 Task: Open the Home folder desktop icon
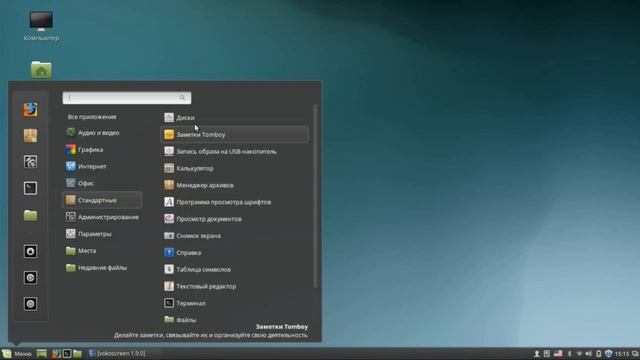(41, 69)
